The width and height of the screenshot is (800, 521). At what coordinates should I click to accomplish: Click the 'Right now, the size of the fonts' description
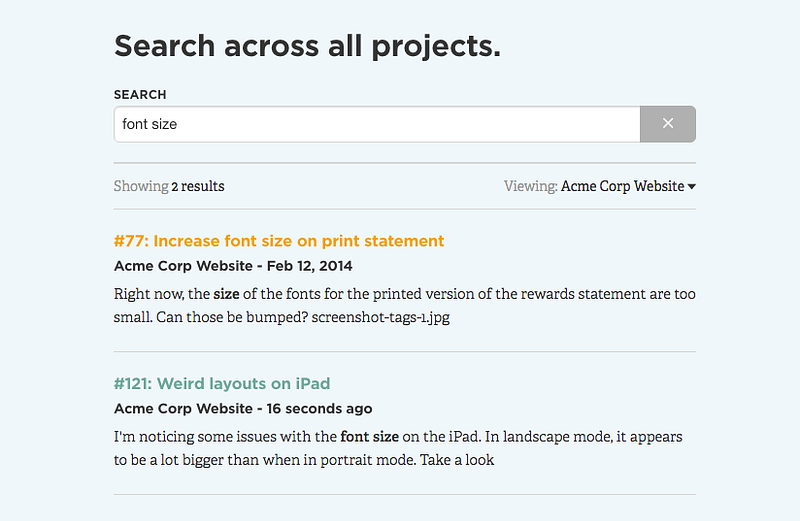405,306
